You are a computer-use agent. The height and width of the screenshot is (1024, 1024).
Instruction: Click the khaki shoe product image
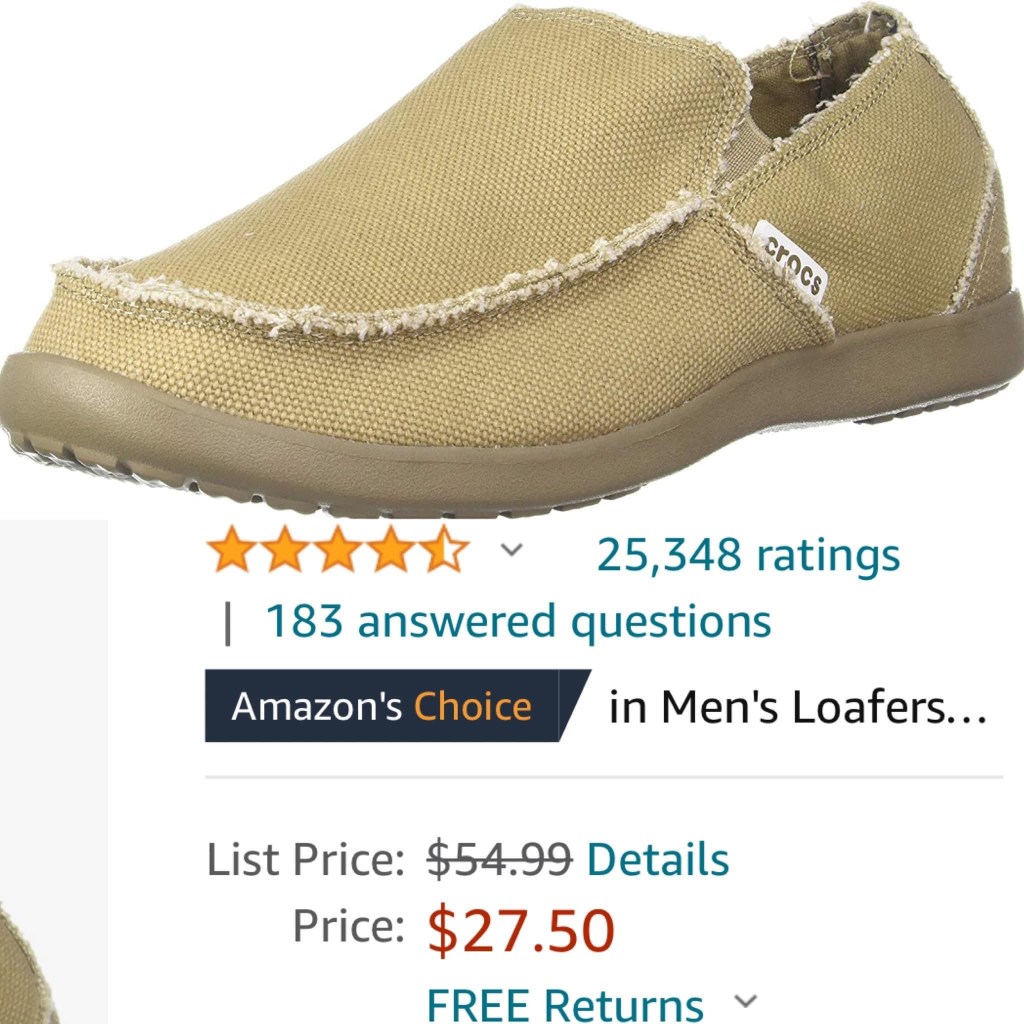click(x=512, y=259)
